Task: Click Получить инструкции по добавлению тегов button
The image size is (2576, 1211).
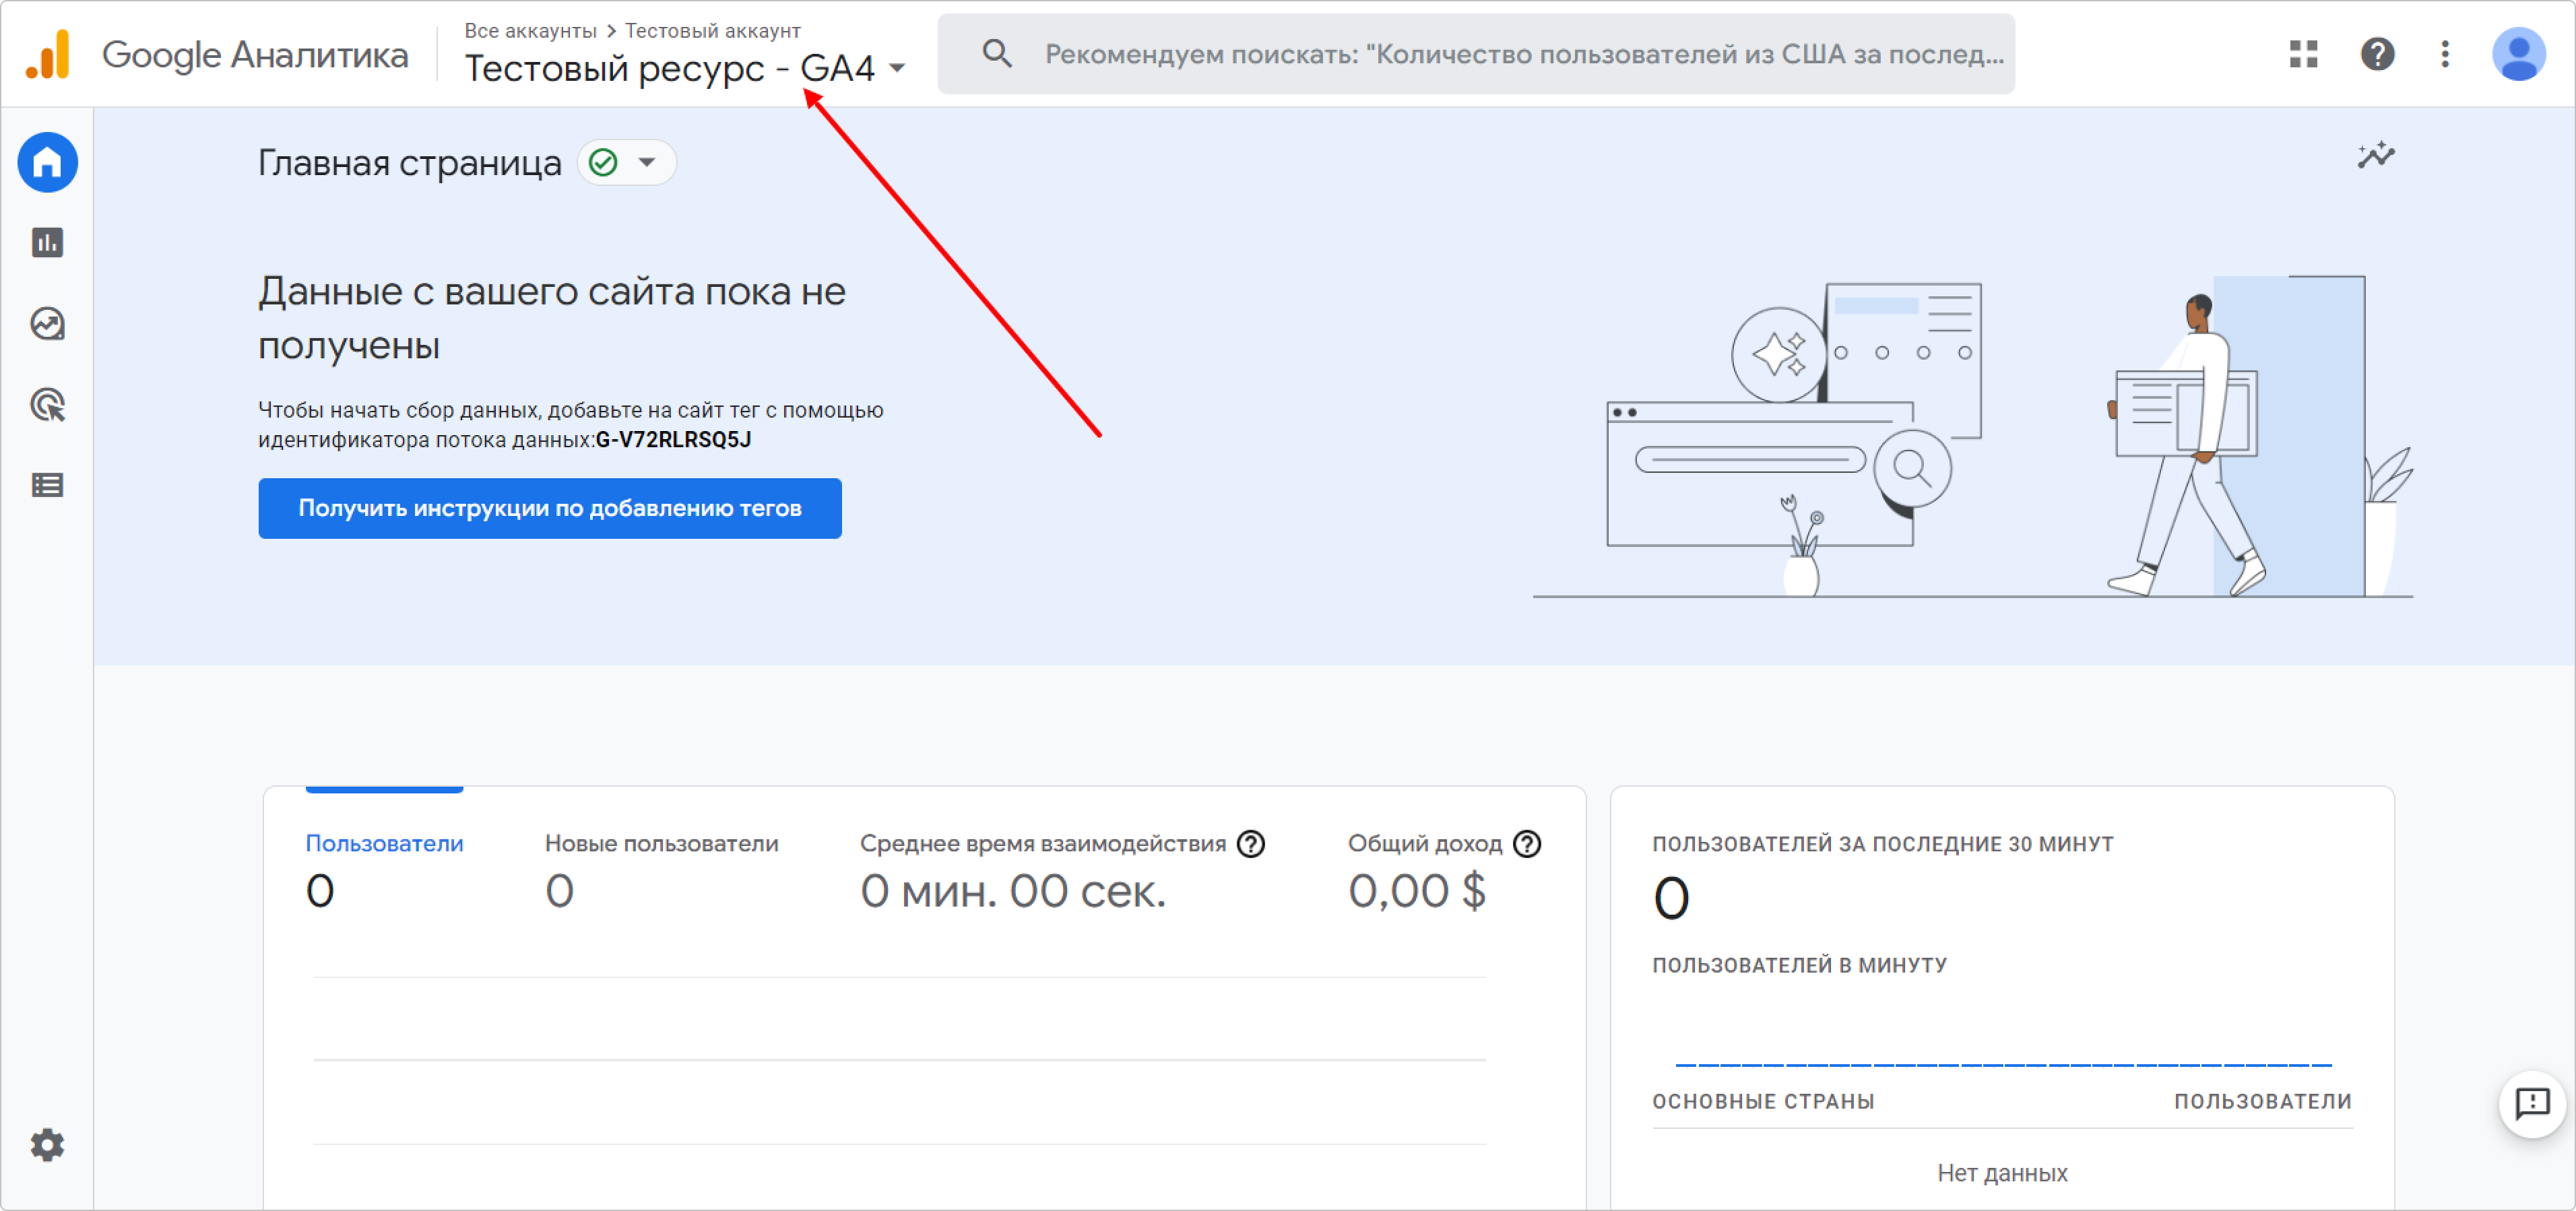Action: [x=549, y=508]
